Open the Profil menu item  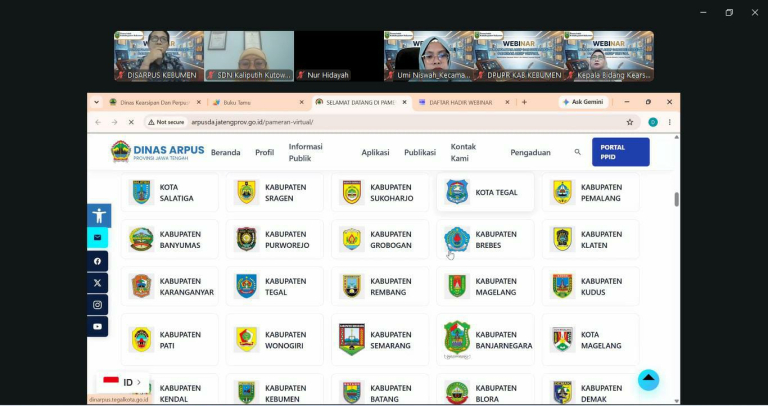pyautogui.click(x=264, y=152)
